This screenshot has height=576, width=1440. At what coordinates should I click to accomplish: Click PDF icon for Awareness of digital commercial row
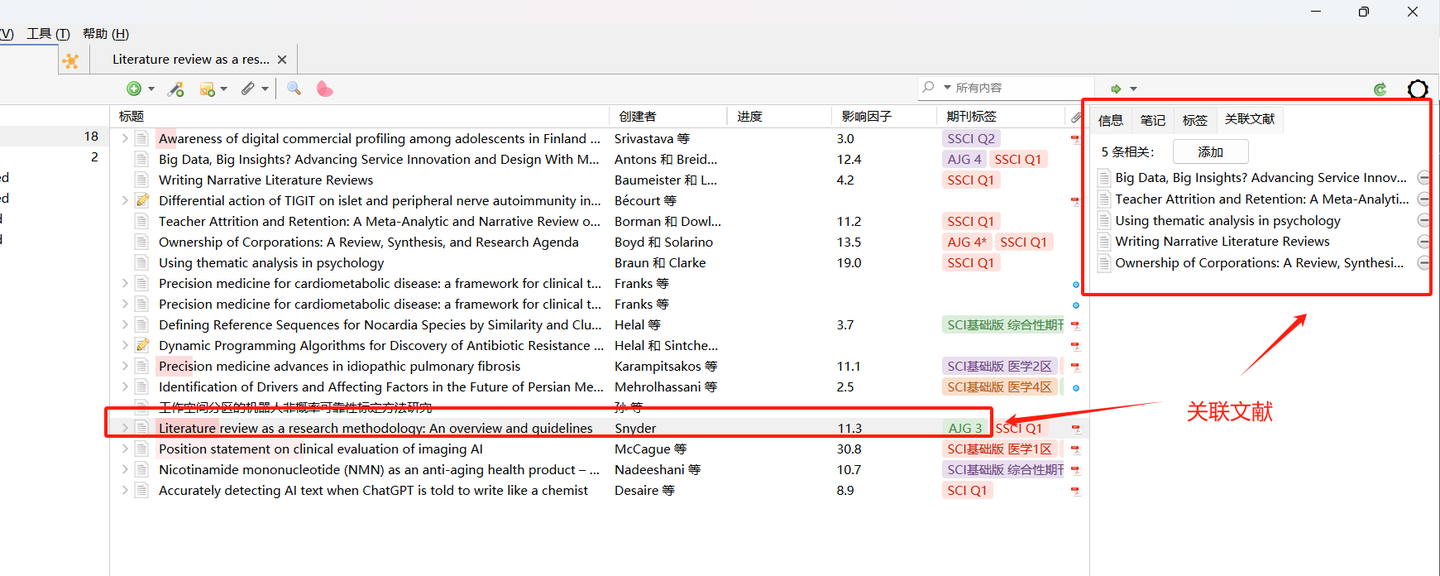pos(1076,139)
